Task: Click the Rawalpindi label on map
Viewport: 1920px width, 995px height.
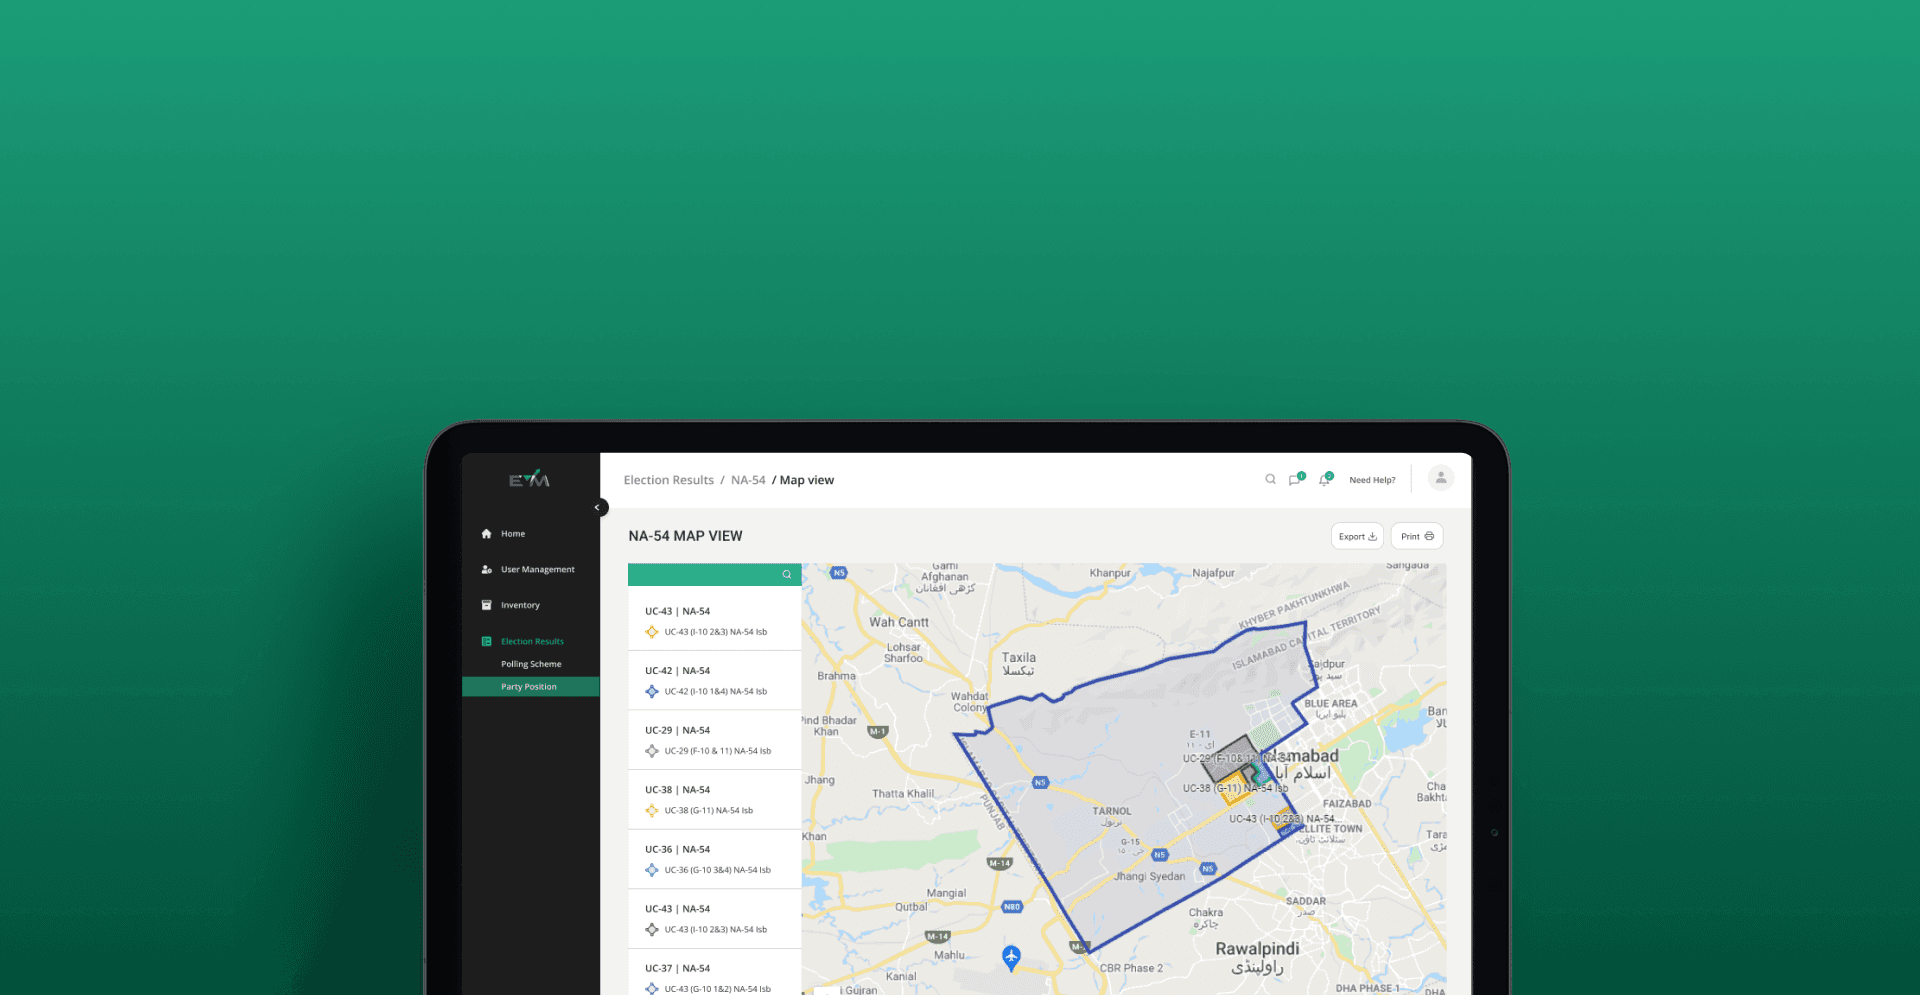Action: click(1257, 949)
